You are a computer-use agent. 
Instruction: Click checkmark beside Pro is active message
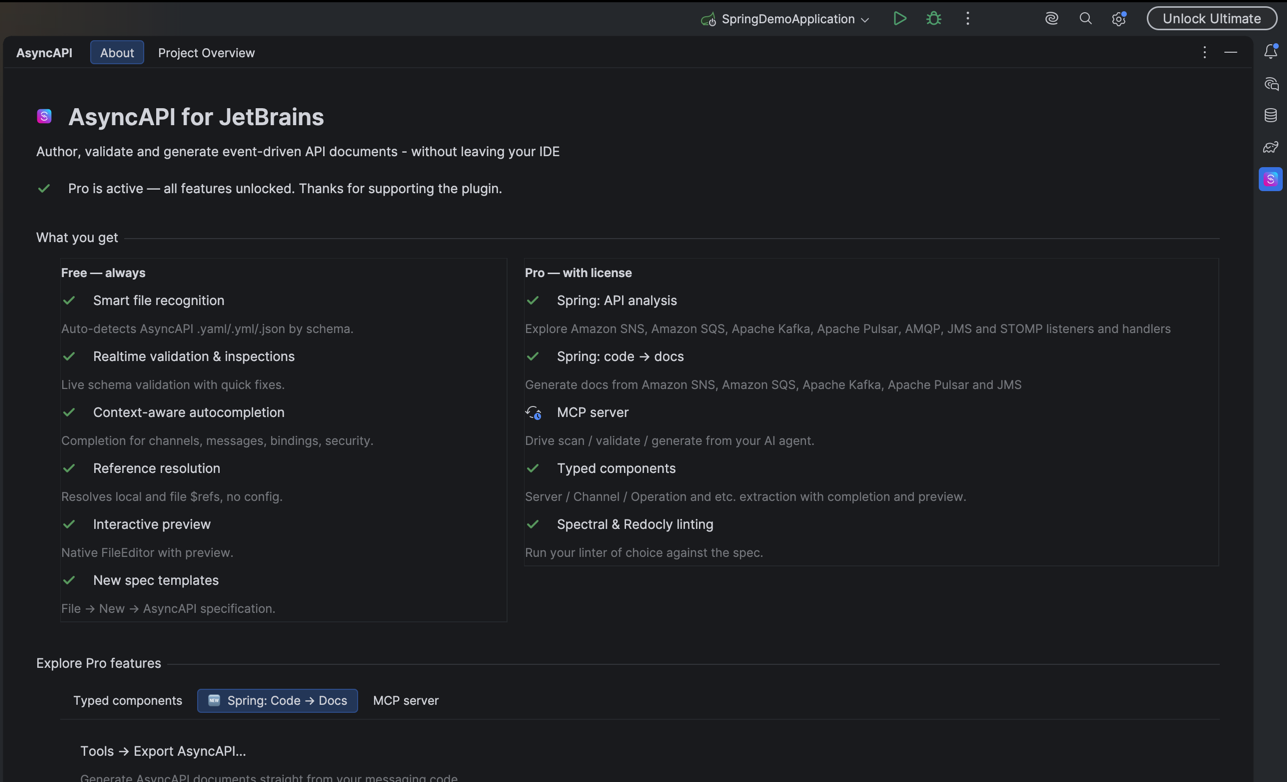click(x=44, y=188)
